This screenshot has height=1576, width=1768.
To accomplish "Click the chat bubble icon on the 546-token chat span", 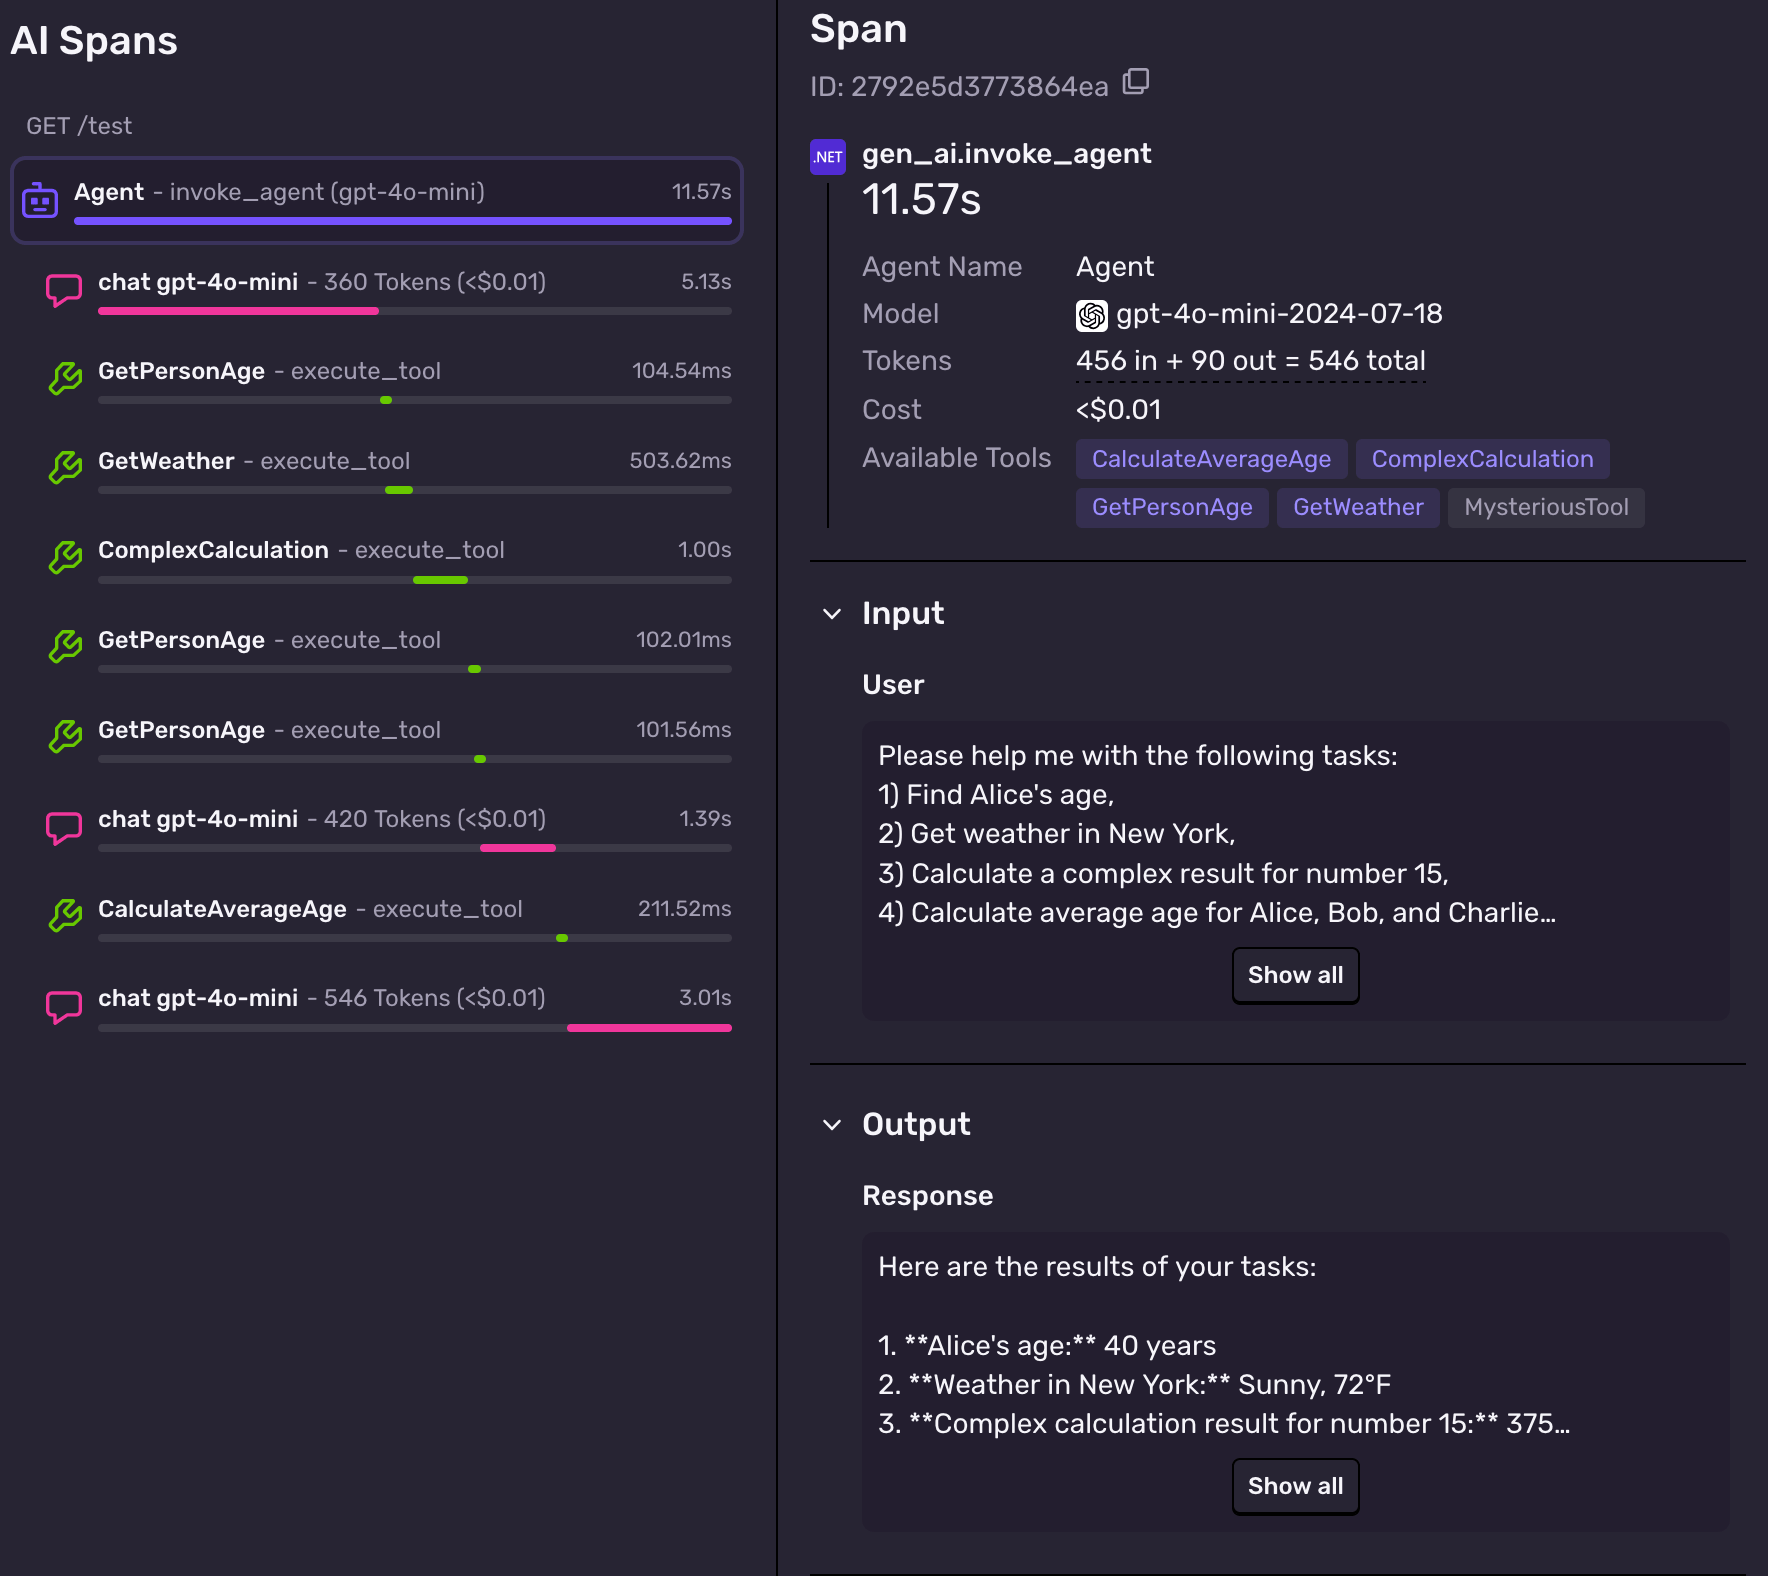I will [x=64, y=1006].
